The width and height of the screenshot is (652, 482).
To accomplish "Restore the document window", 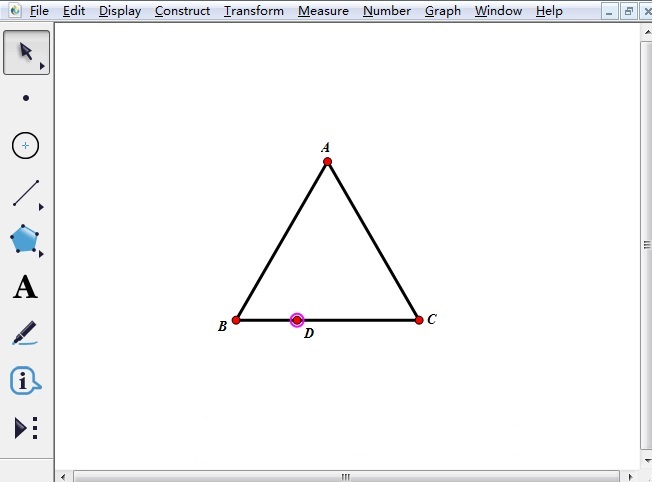I will (x=628, y=12).
